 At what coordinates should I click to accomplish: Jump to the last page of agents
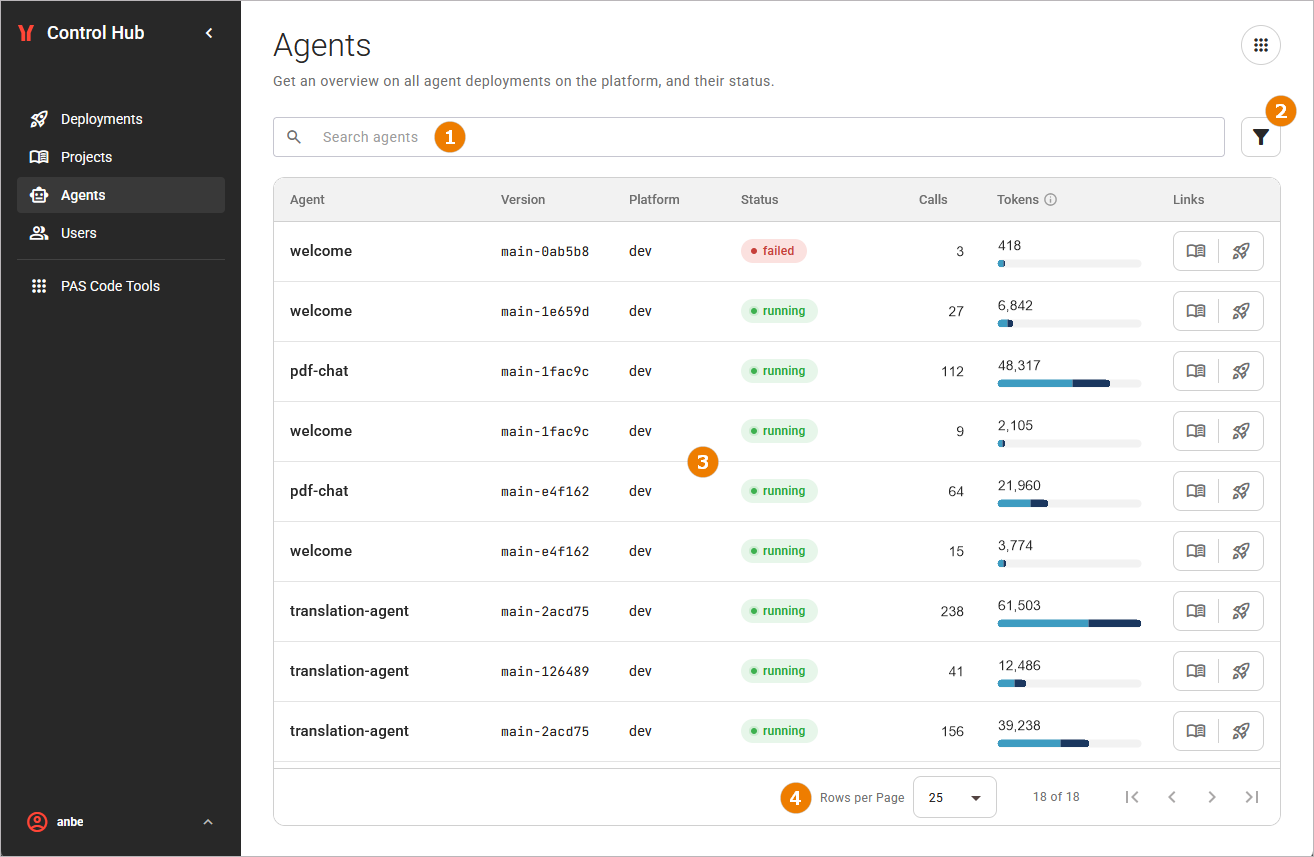1252,797
